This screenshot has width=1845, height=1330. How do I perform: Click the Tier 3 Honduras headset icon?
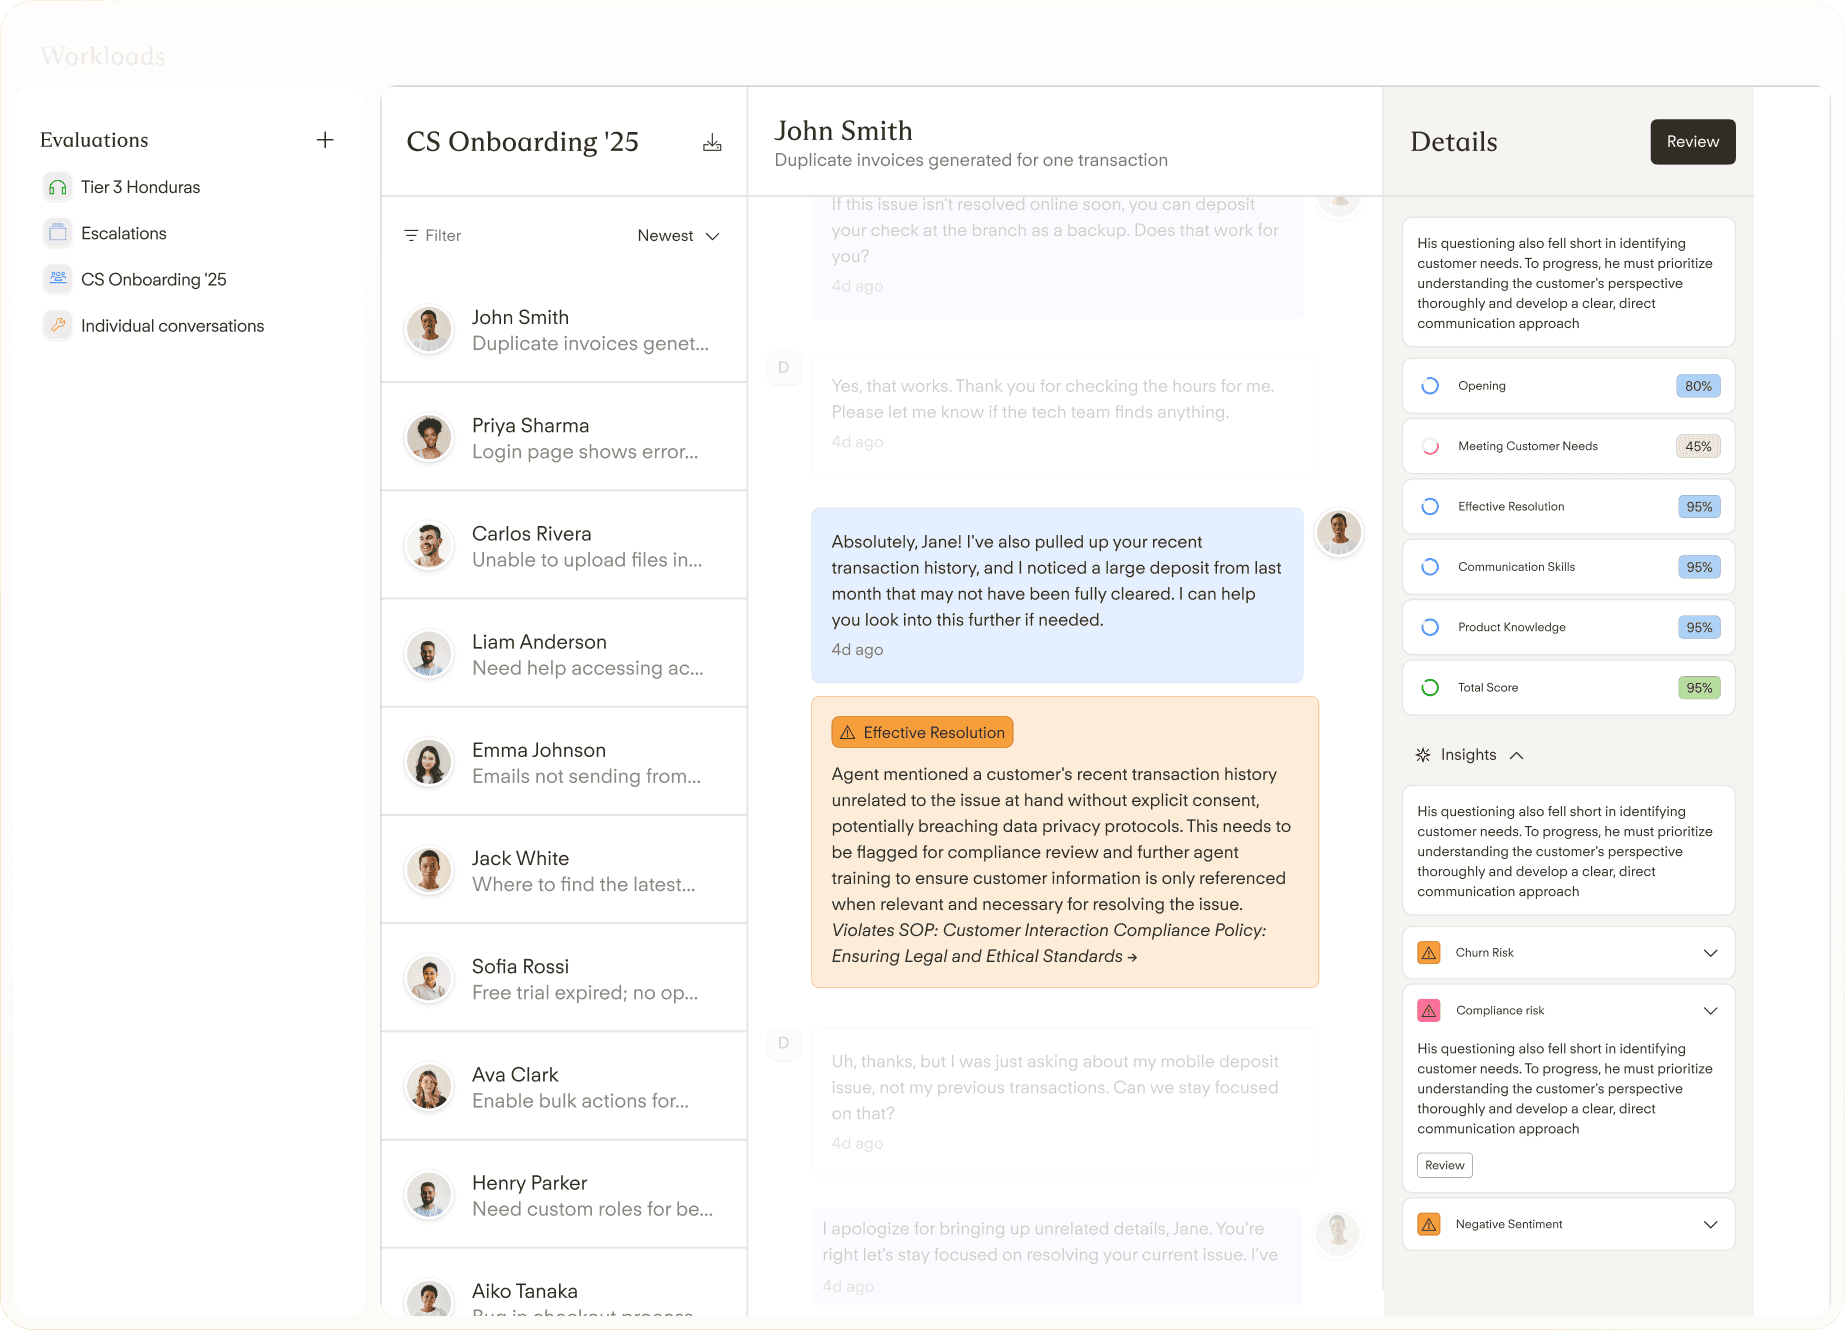[x=58, y=187]
